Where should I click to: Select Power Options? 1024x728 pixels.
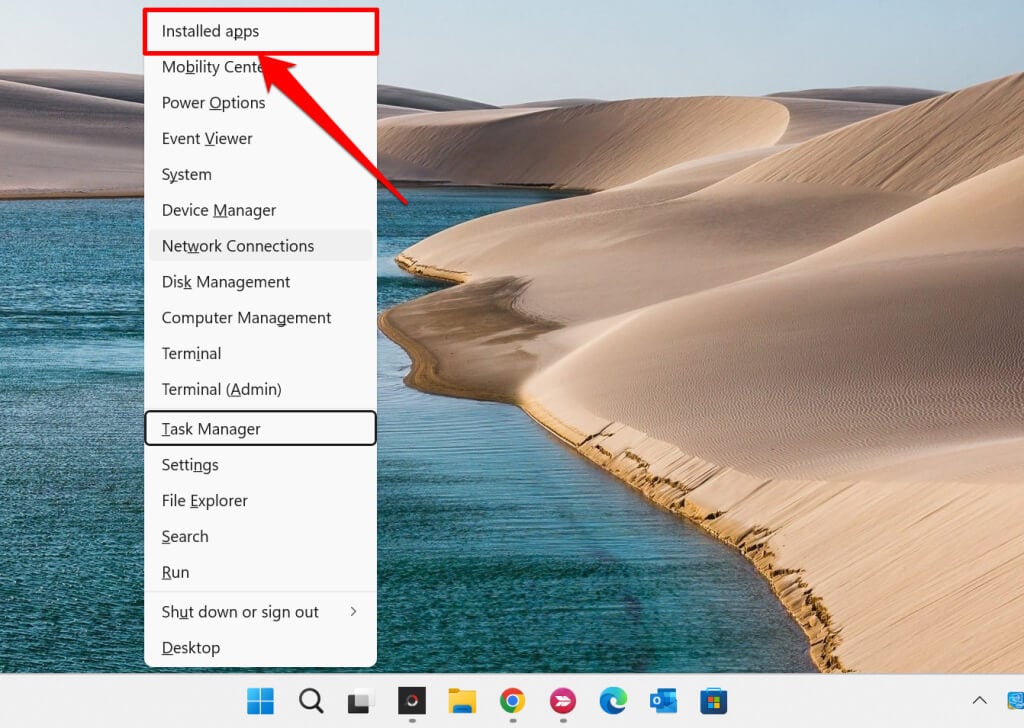[x=260, y=103]
